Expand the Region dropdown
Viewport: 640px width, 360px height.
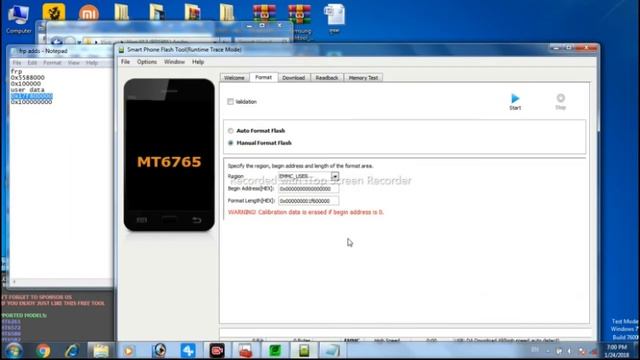(335, 176)
